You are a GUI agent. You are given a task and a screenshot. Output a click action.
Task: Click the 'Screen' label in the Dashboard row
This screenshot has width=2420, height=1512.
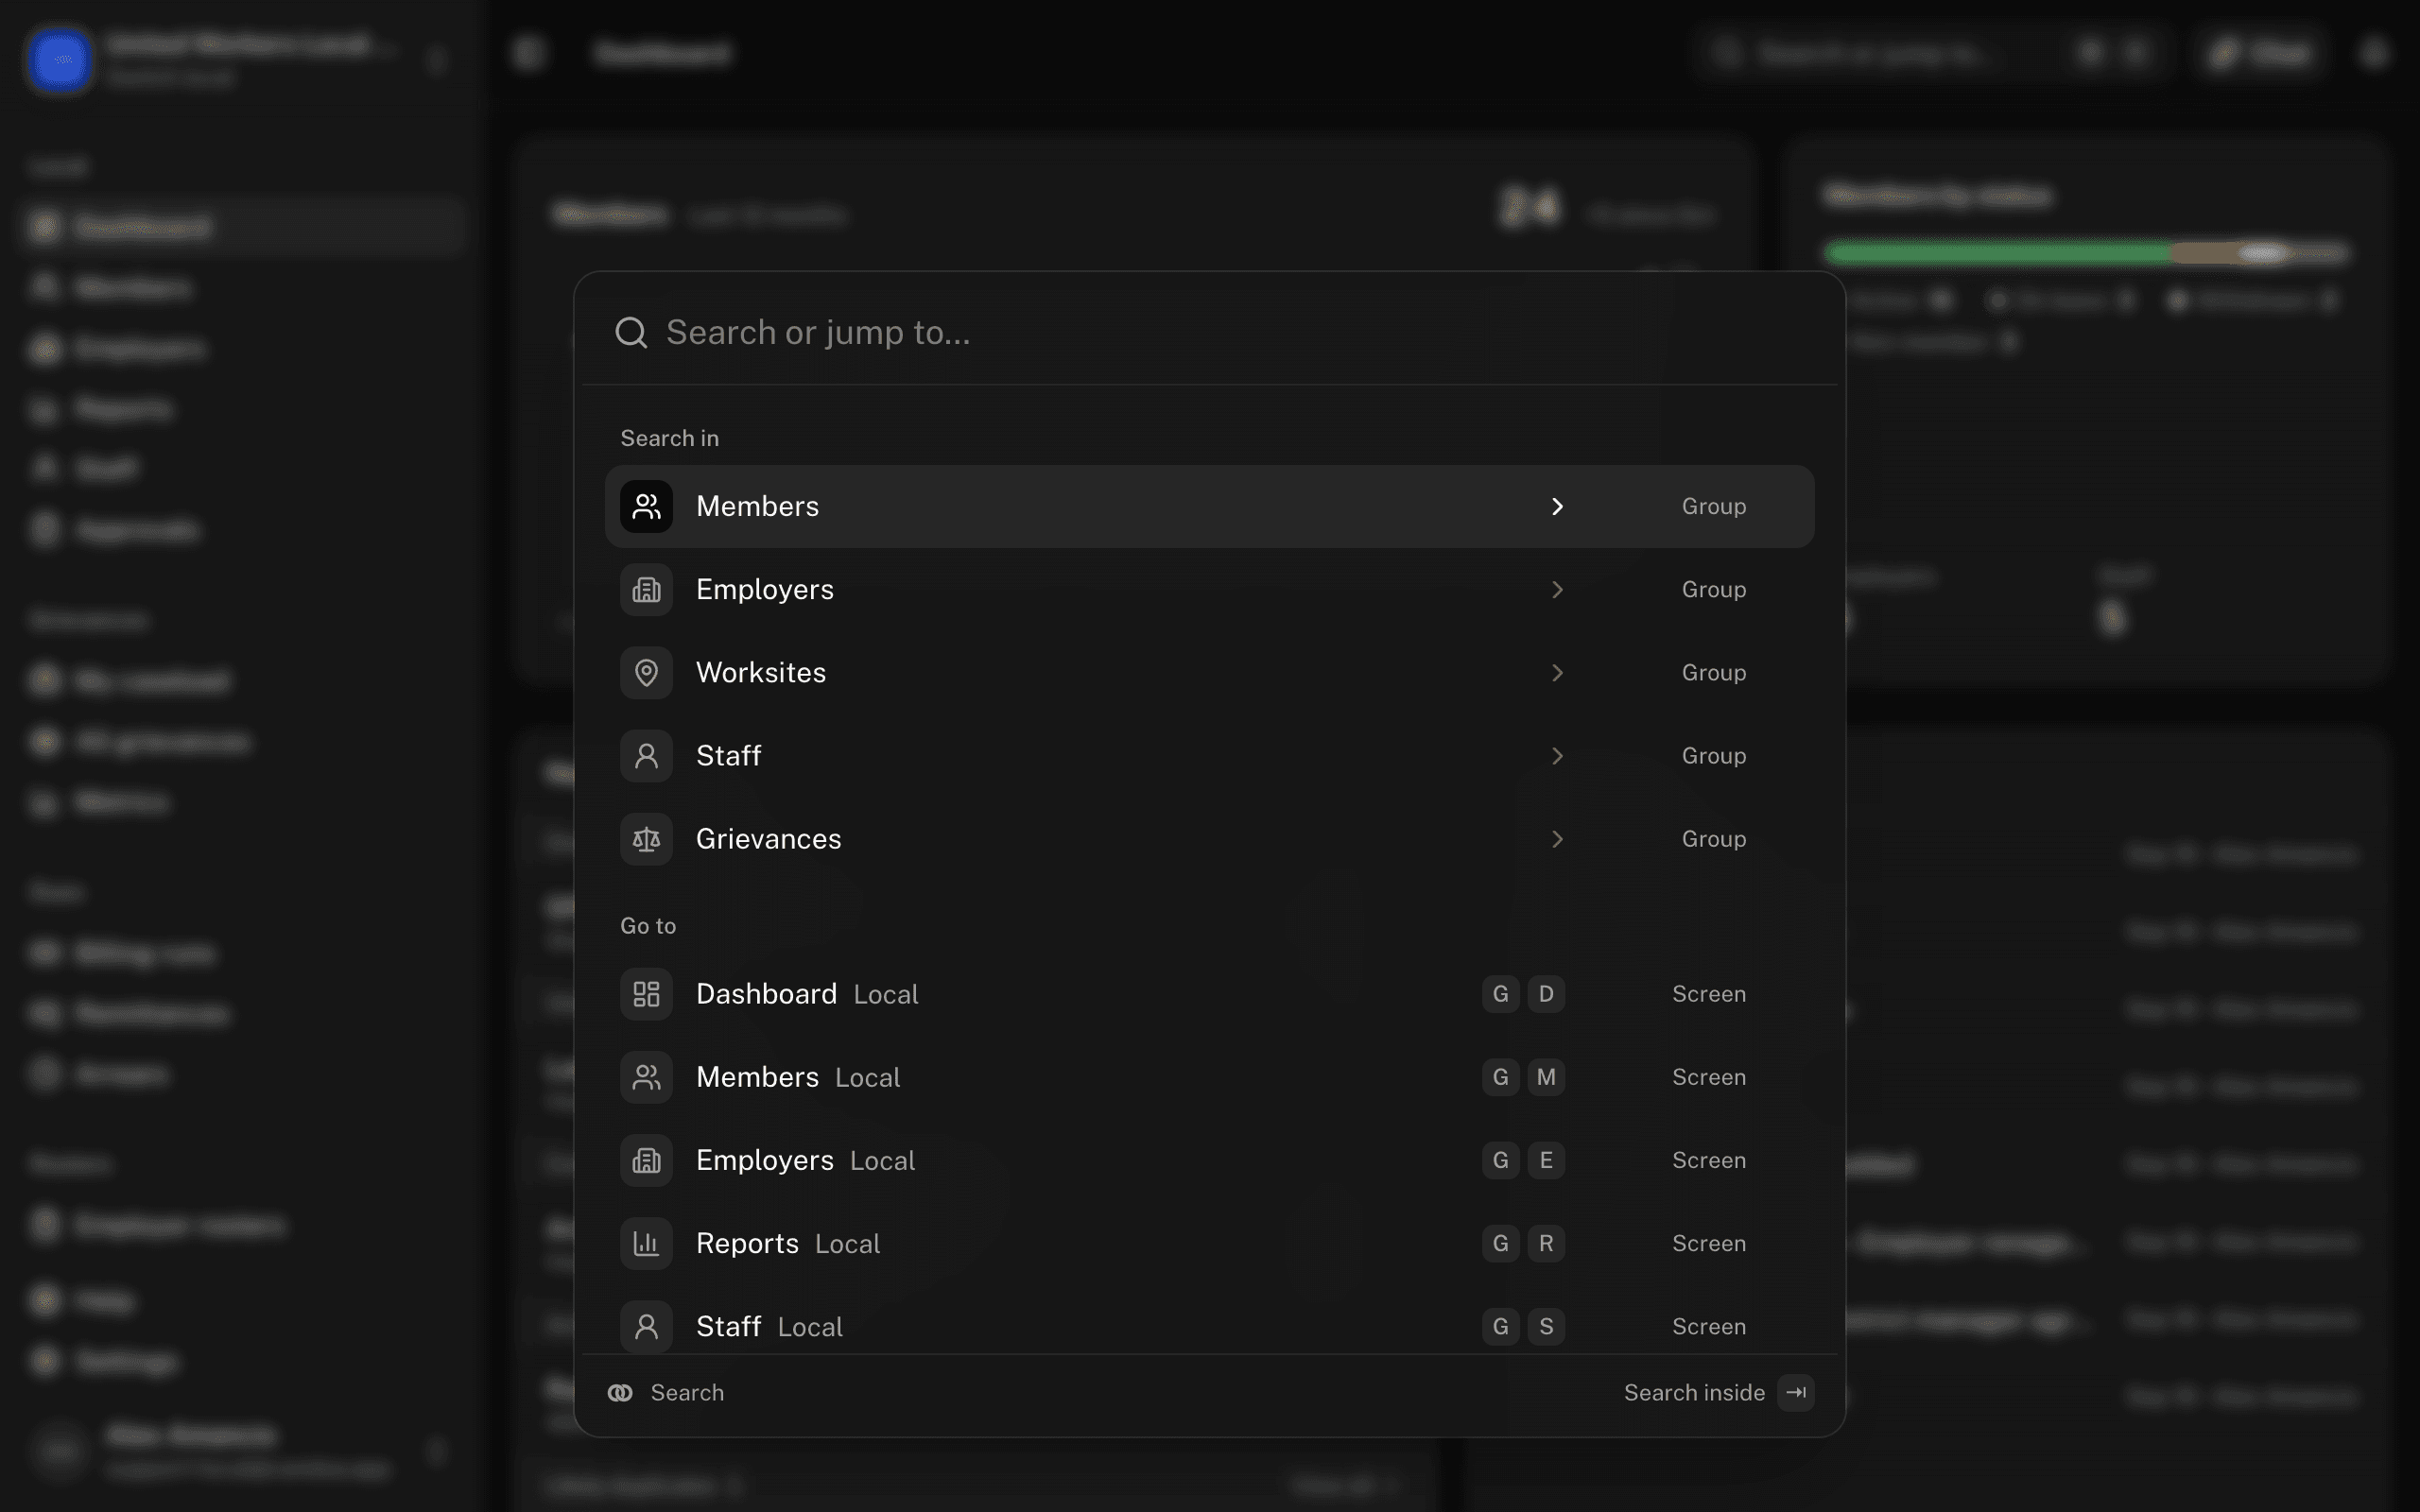coord(1709,993)
